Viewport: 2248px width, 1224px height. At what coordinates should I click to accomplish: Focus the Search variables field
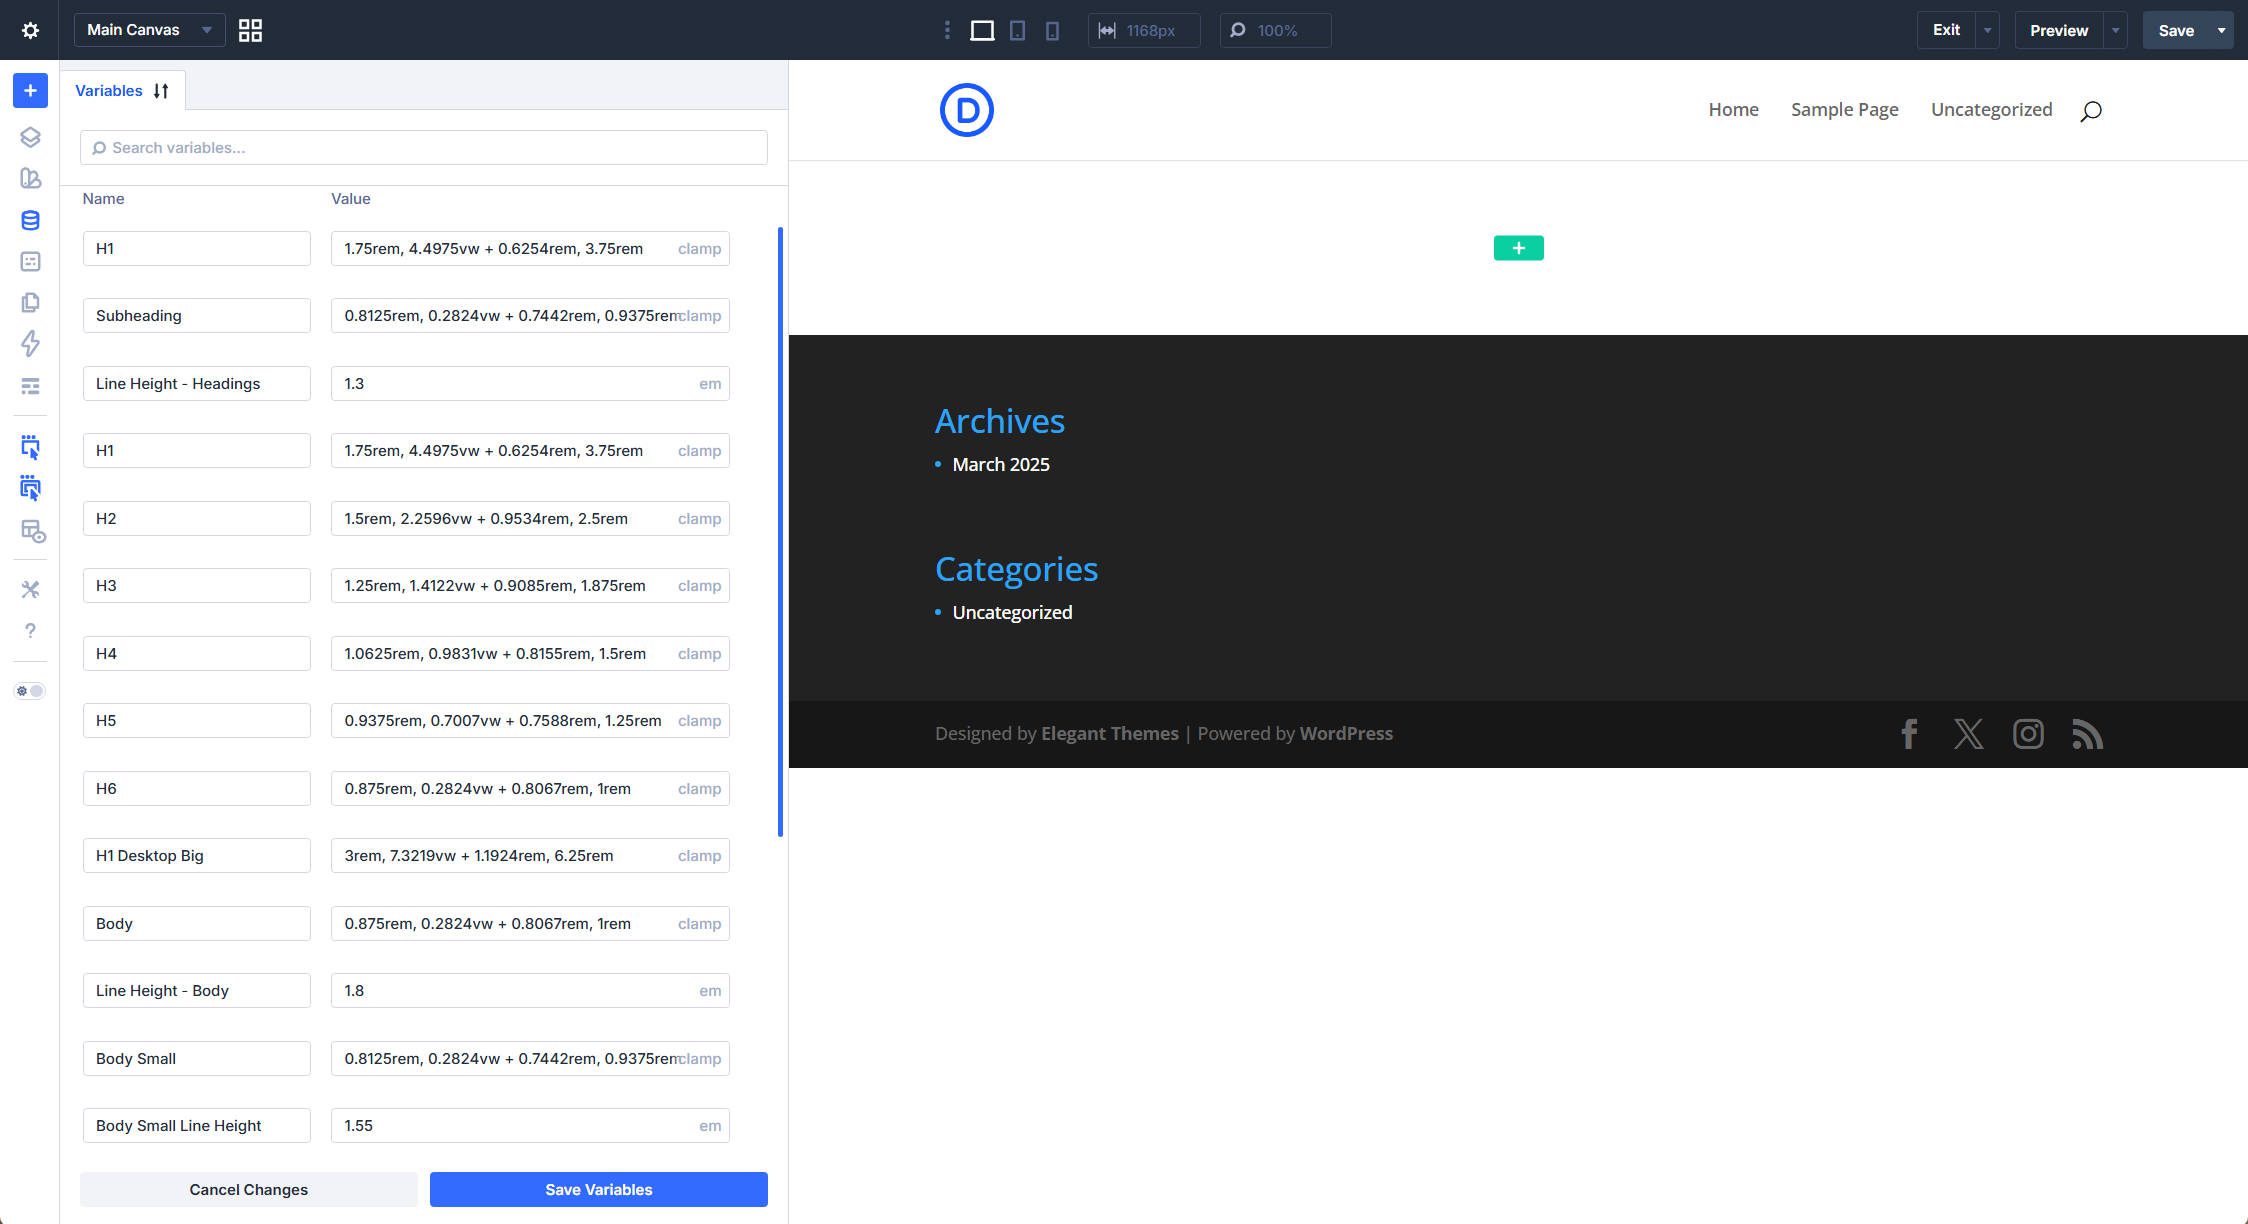click(424, 148)
